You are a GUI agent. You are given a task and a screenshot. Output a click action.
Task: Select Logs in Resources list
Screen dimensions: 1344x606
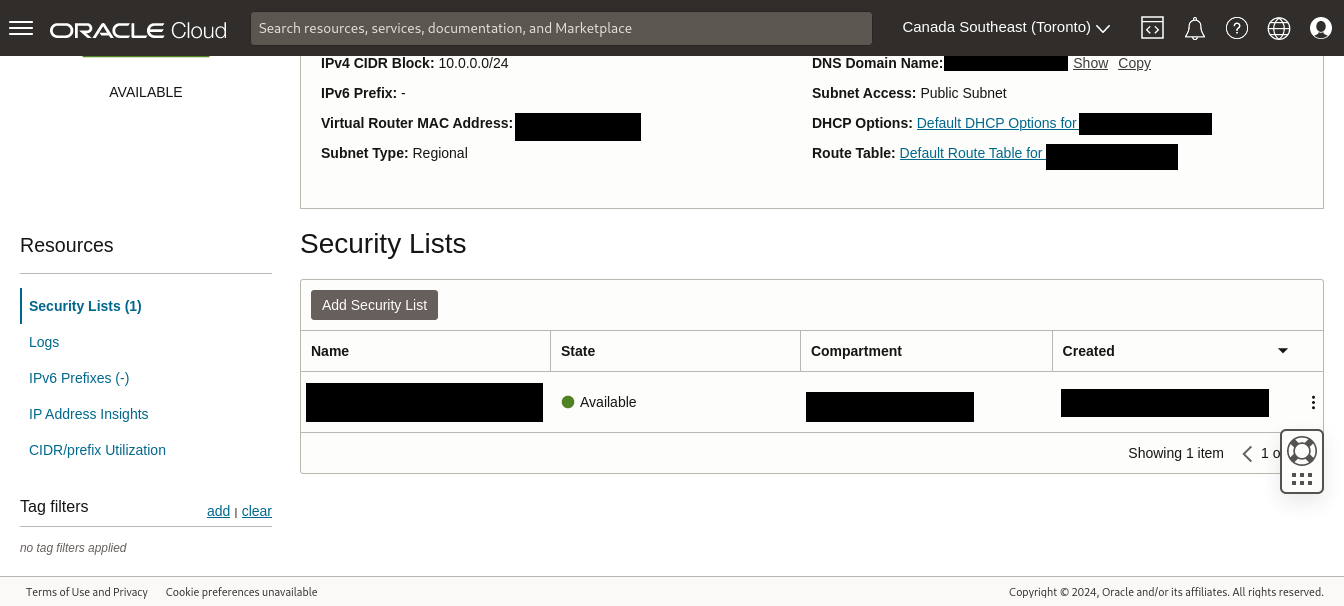pos(44,342)
